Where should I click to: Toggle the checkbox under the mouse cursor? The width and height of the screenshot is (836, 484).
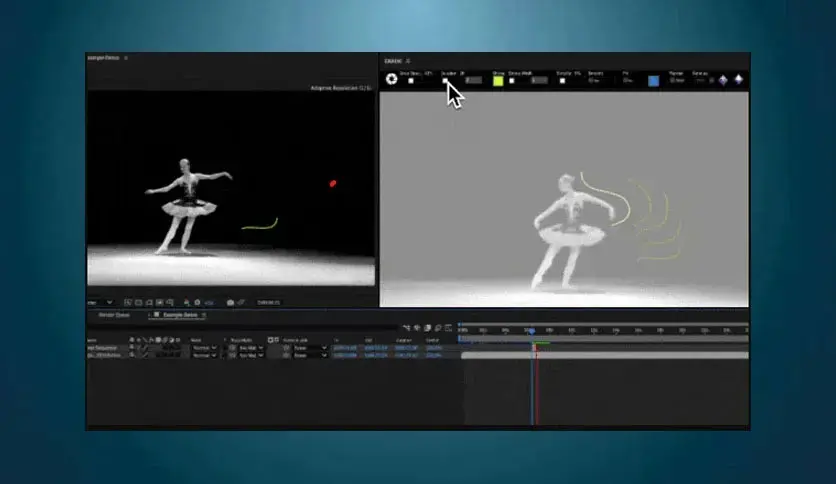pos(445,81)
